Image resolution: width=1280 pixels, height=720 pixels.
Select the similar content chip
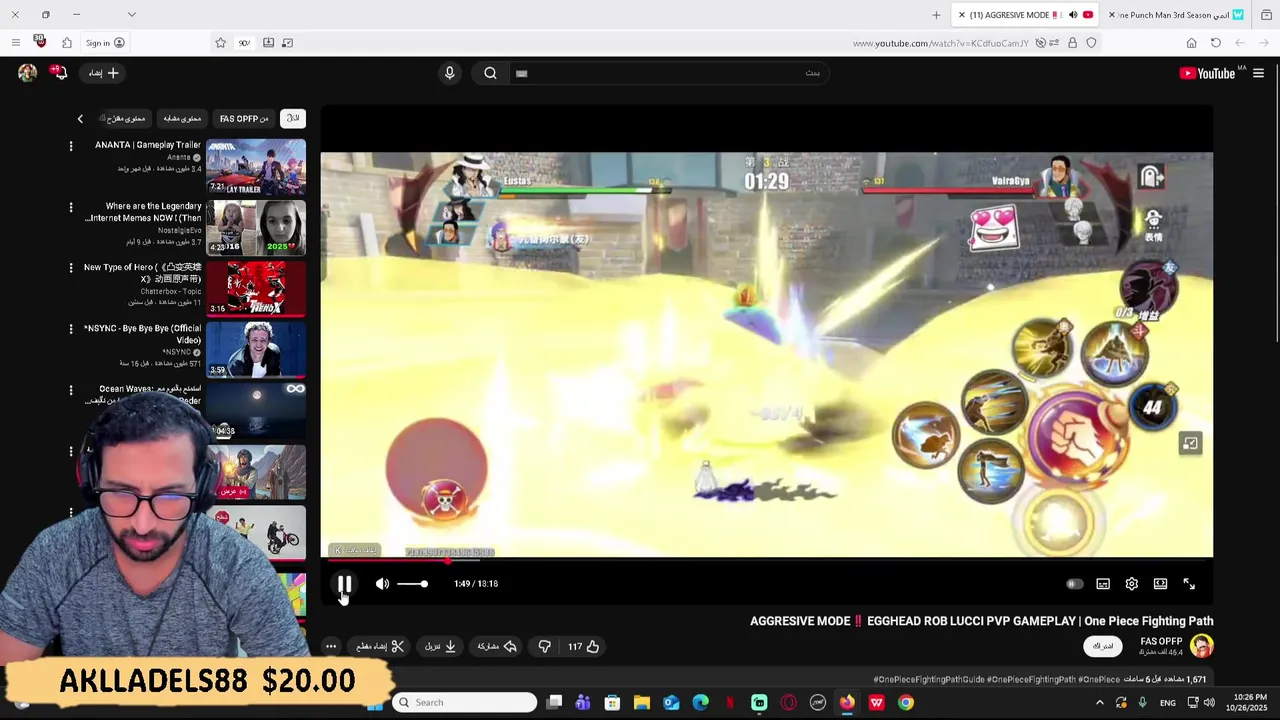182,118
